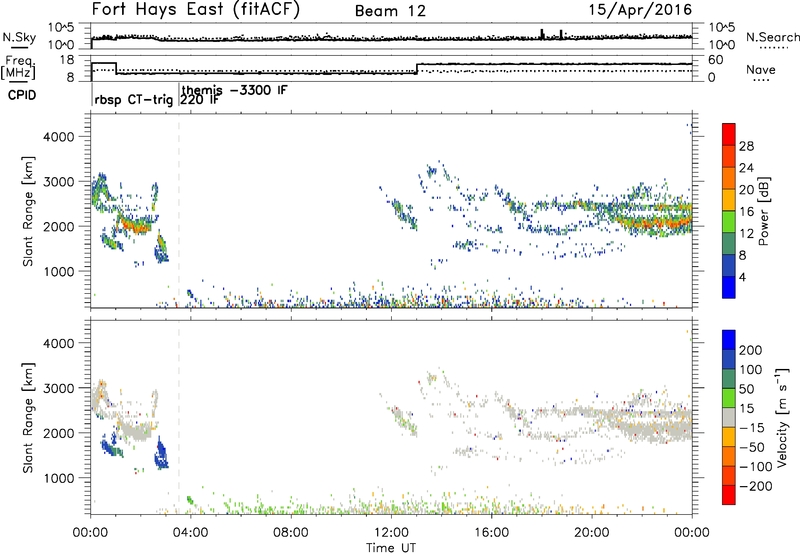Click the '60' tick on Nave axis

[x=716, y=60]
